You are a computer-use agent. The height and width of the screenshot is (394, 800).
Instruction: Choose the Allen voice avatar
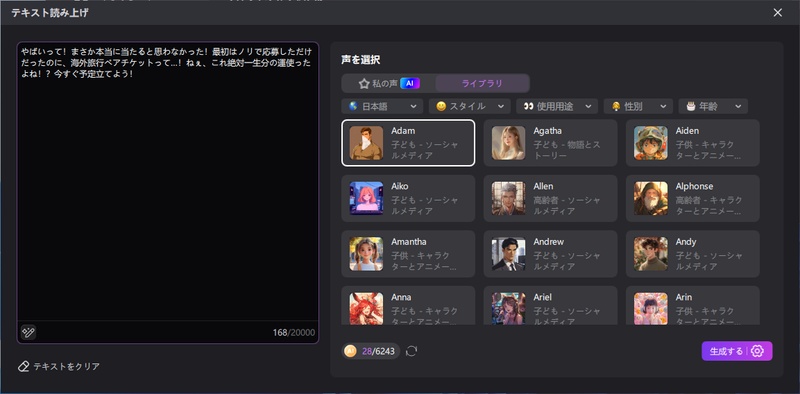point(509,199)
